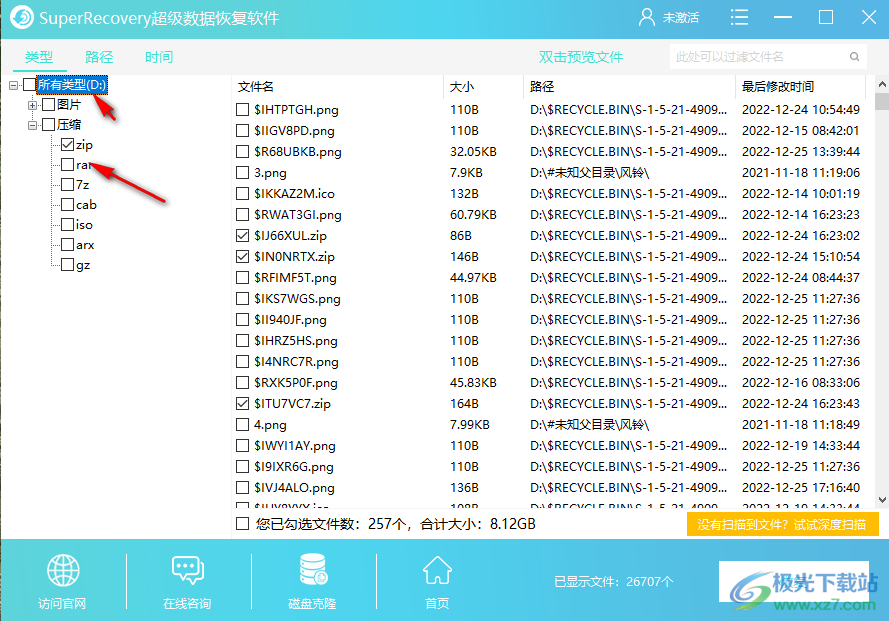This screenshot has width=889, height=621.
Task: Select file row $IWYI1AY.png
Action: pyautogui.click(x=549, y=445)
